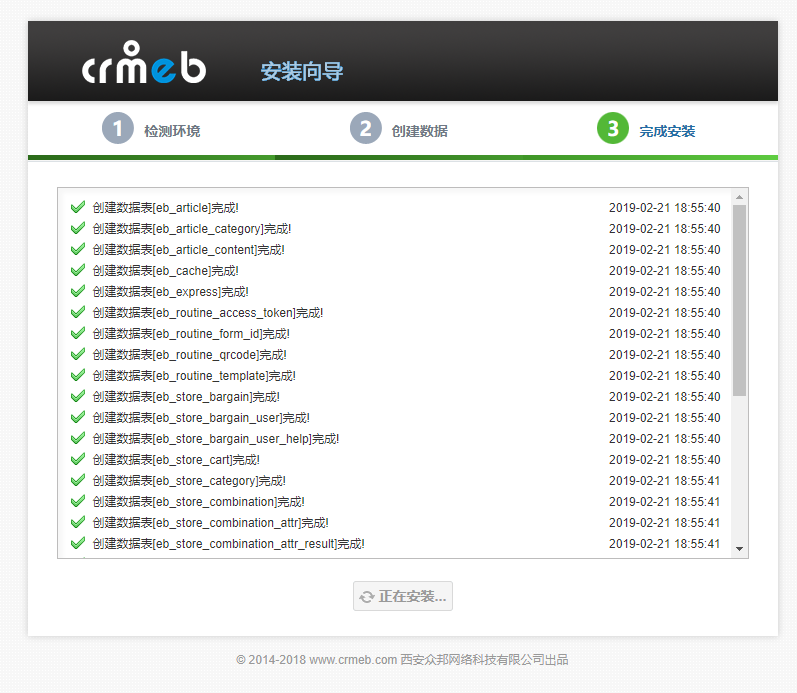Click checkmark beside eb_store_combination_attr_result row
Viewport: 797px width, 693px height.
(x=78, y=543)
